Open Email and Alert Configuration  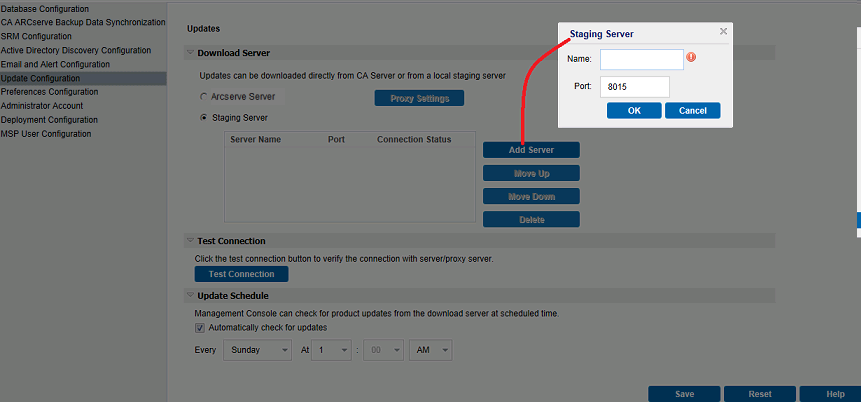click(x=55, y=64)
